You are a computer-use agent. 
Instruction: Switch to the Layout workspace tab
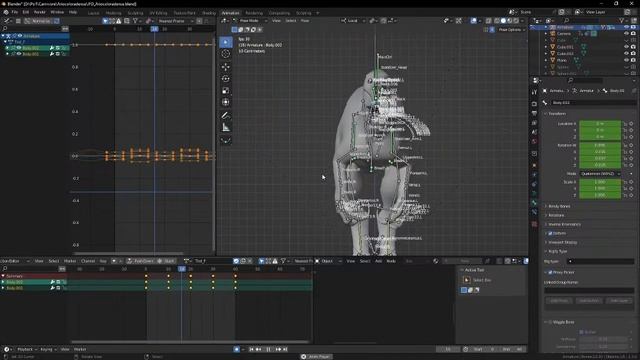tap(93, 13)
